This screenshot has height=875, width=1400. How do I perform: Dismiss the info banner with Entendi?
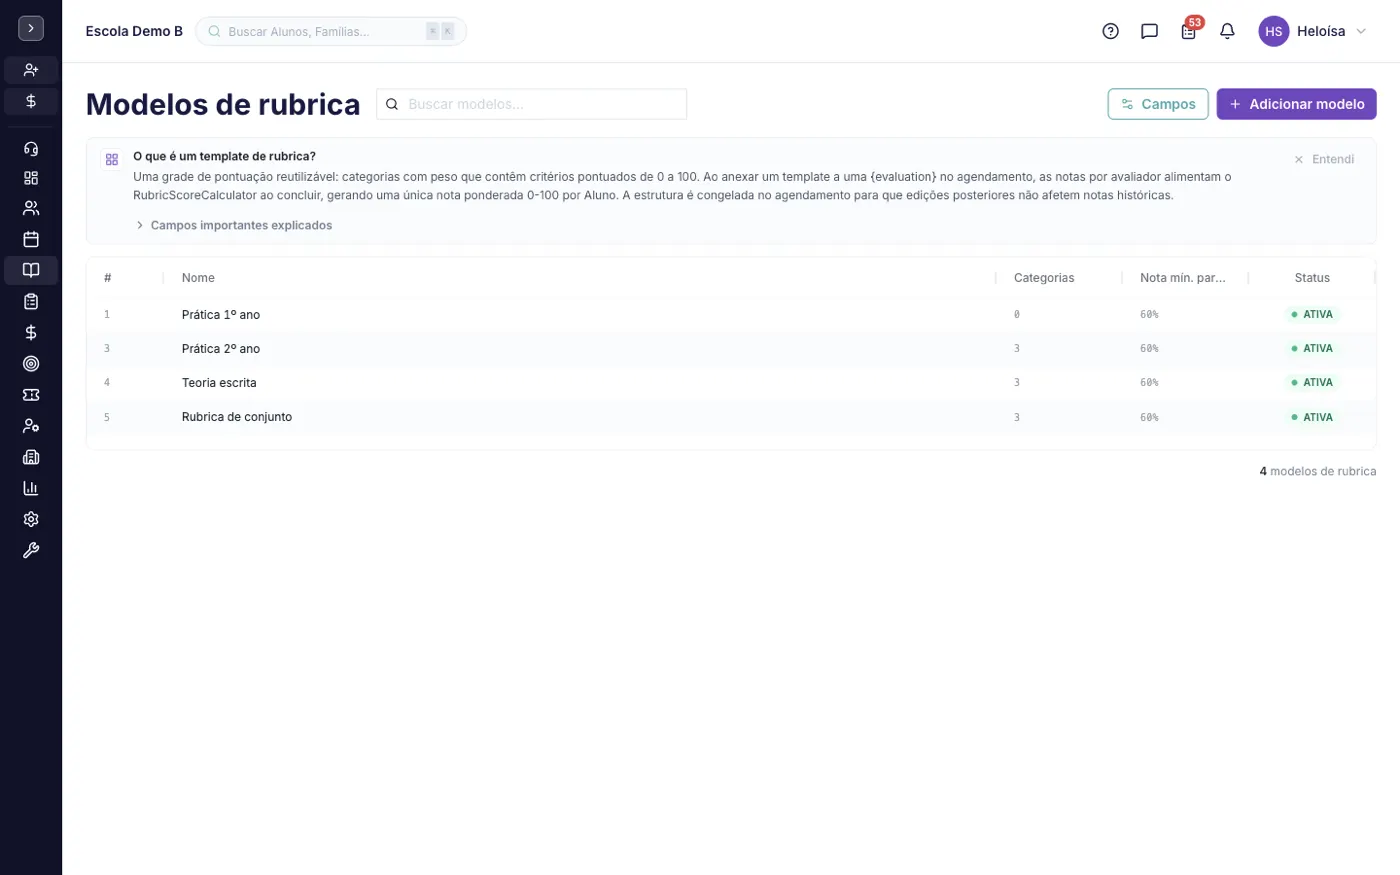1324,159
